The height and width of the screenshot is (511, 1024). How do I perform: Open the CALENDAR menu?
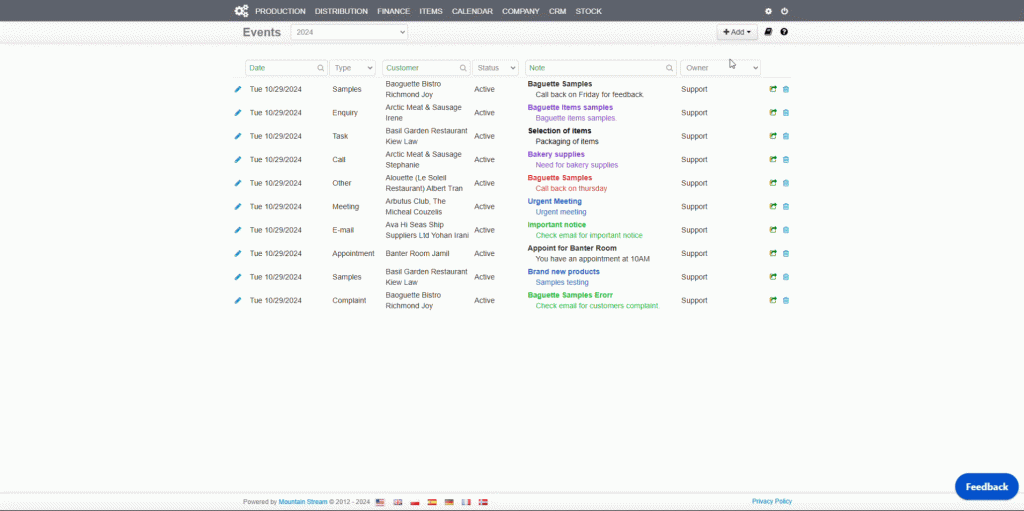(472, 11)
